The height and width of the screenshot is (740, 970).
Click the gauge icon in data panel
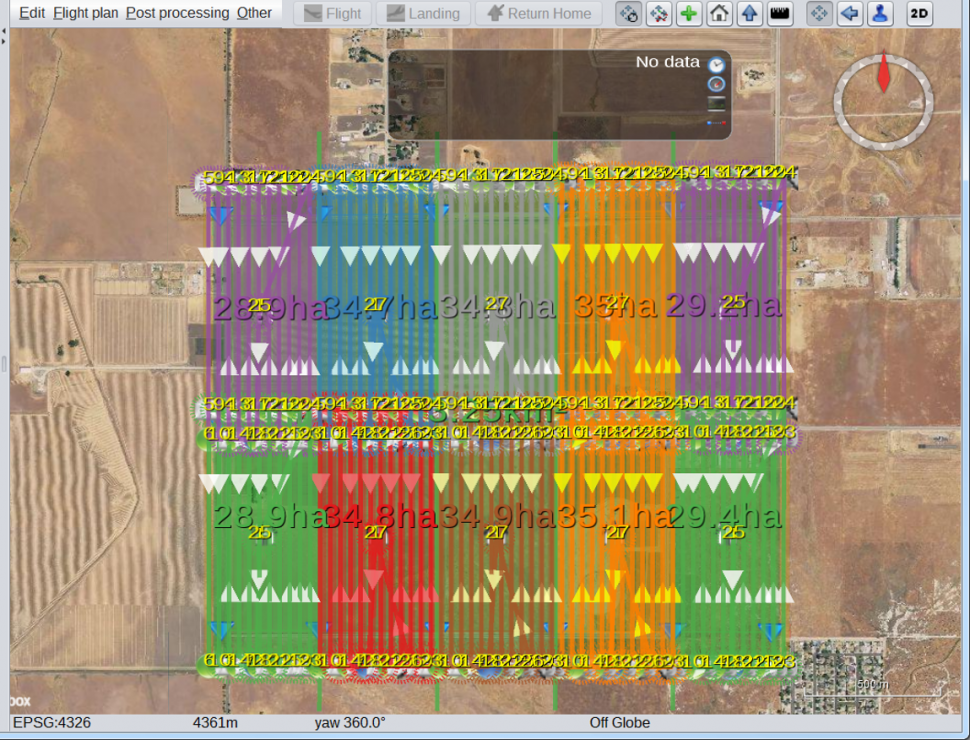716,84
